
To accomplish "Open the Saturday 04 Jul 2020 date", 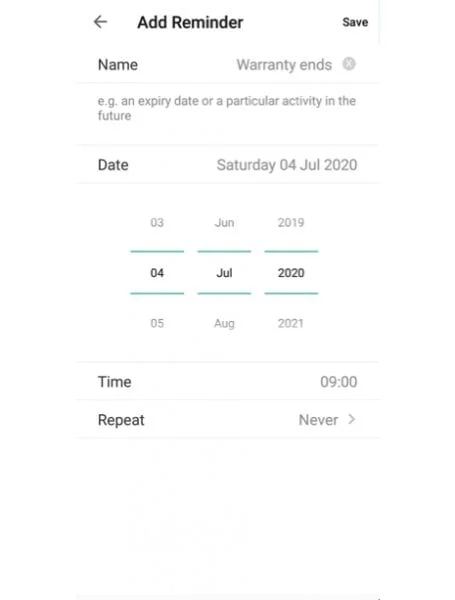I will click(x=287, y=165).
